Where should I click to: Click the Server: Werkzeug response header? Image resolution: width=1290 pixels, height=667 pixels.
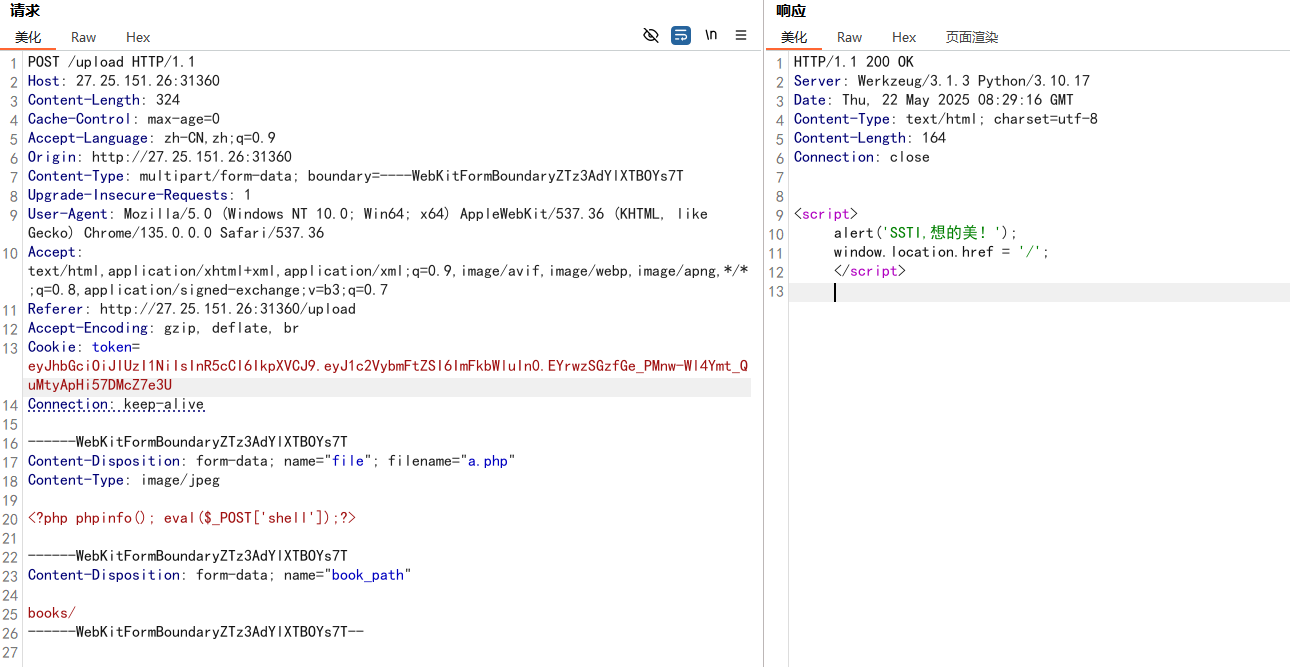pyautogui.click(x=942, y=81)
